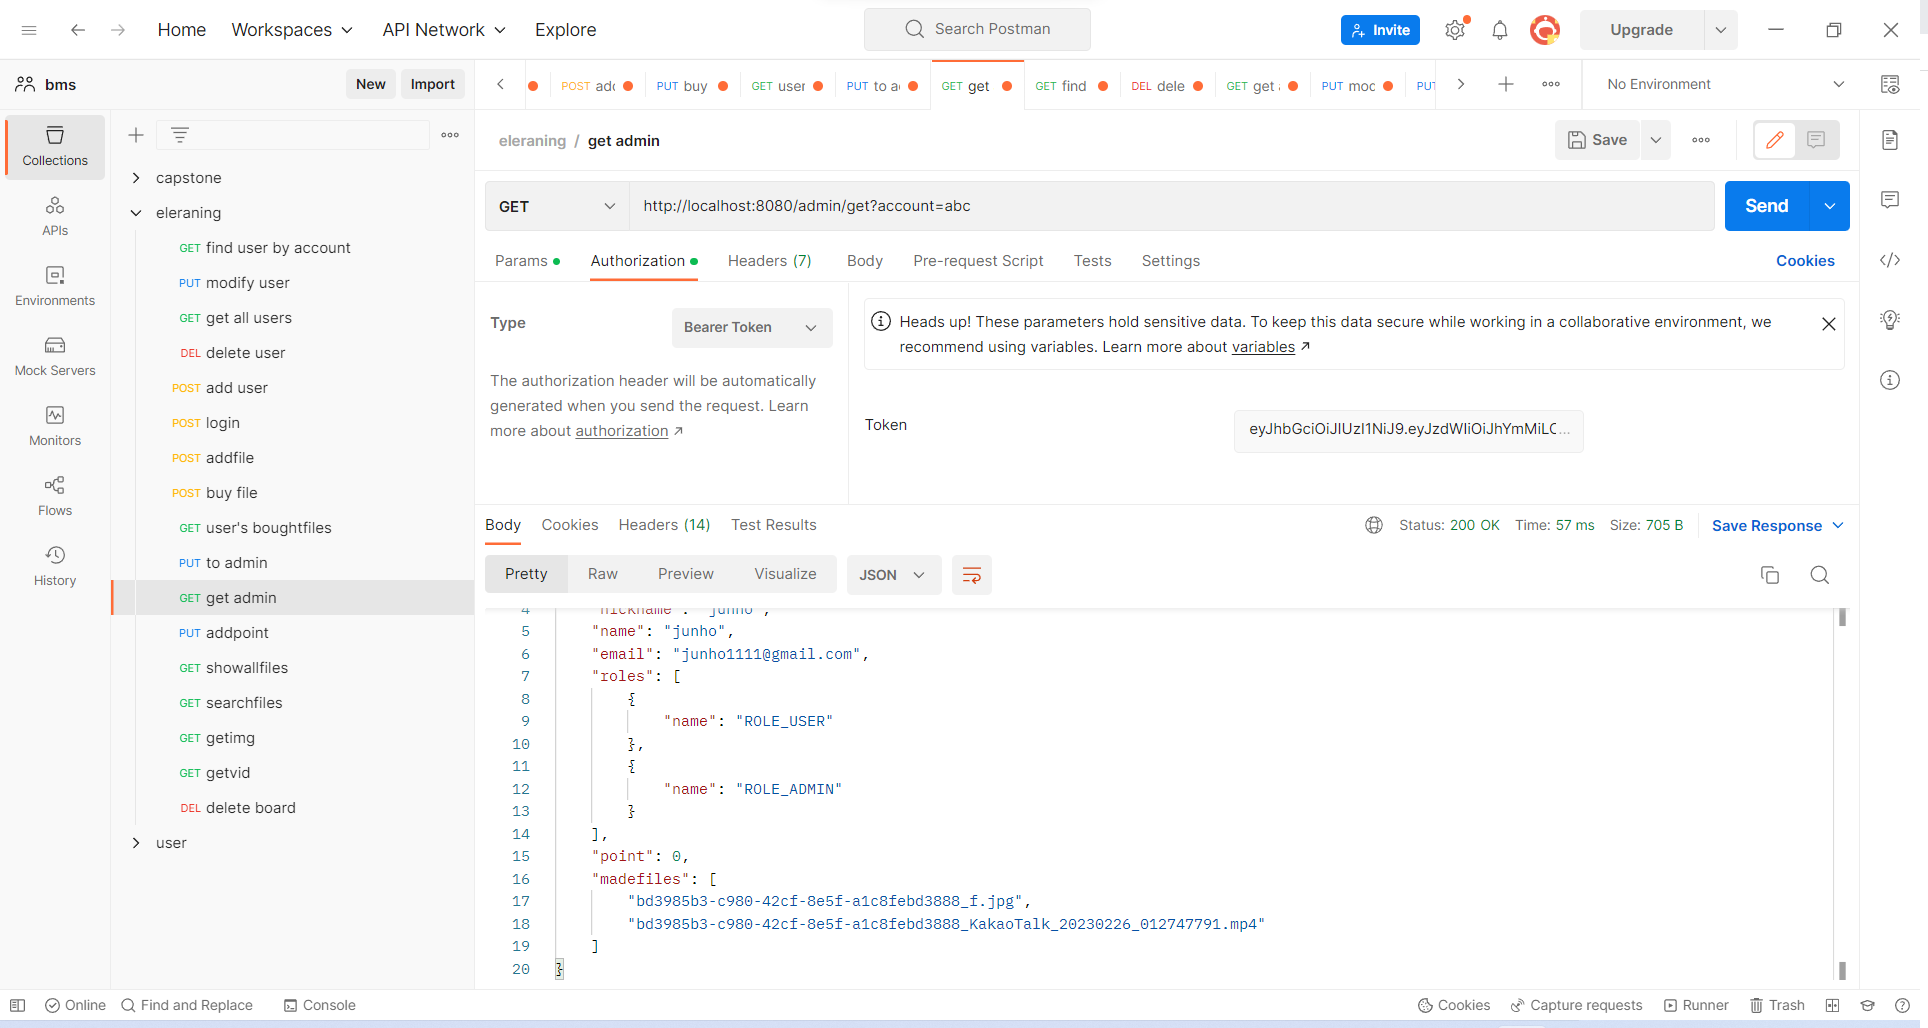Show the request History panel
The height and width of the screenshot is (1028, 1928).
pos(55,566)
